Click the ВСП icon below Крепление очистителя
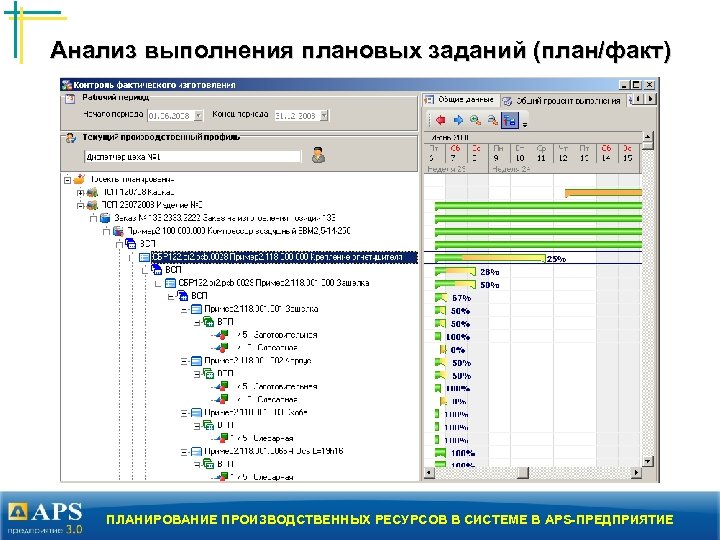Image resolution: width=720 pixels, height=540 pixels. (157, 269)
